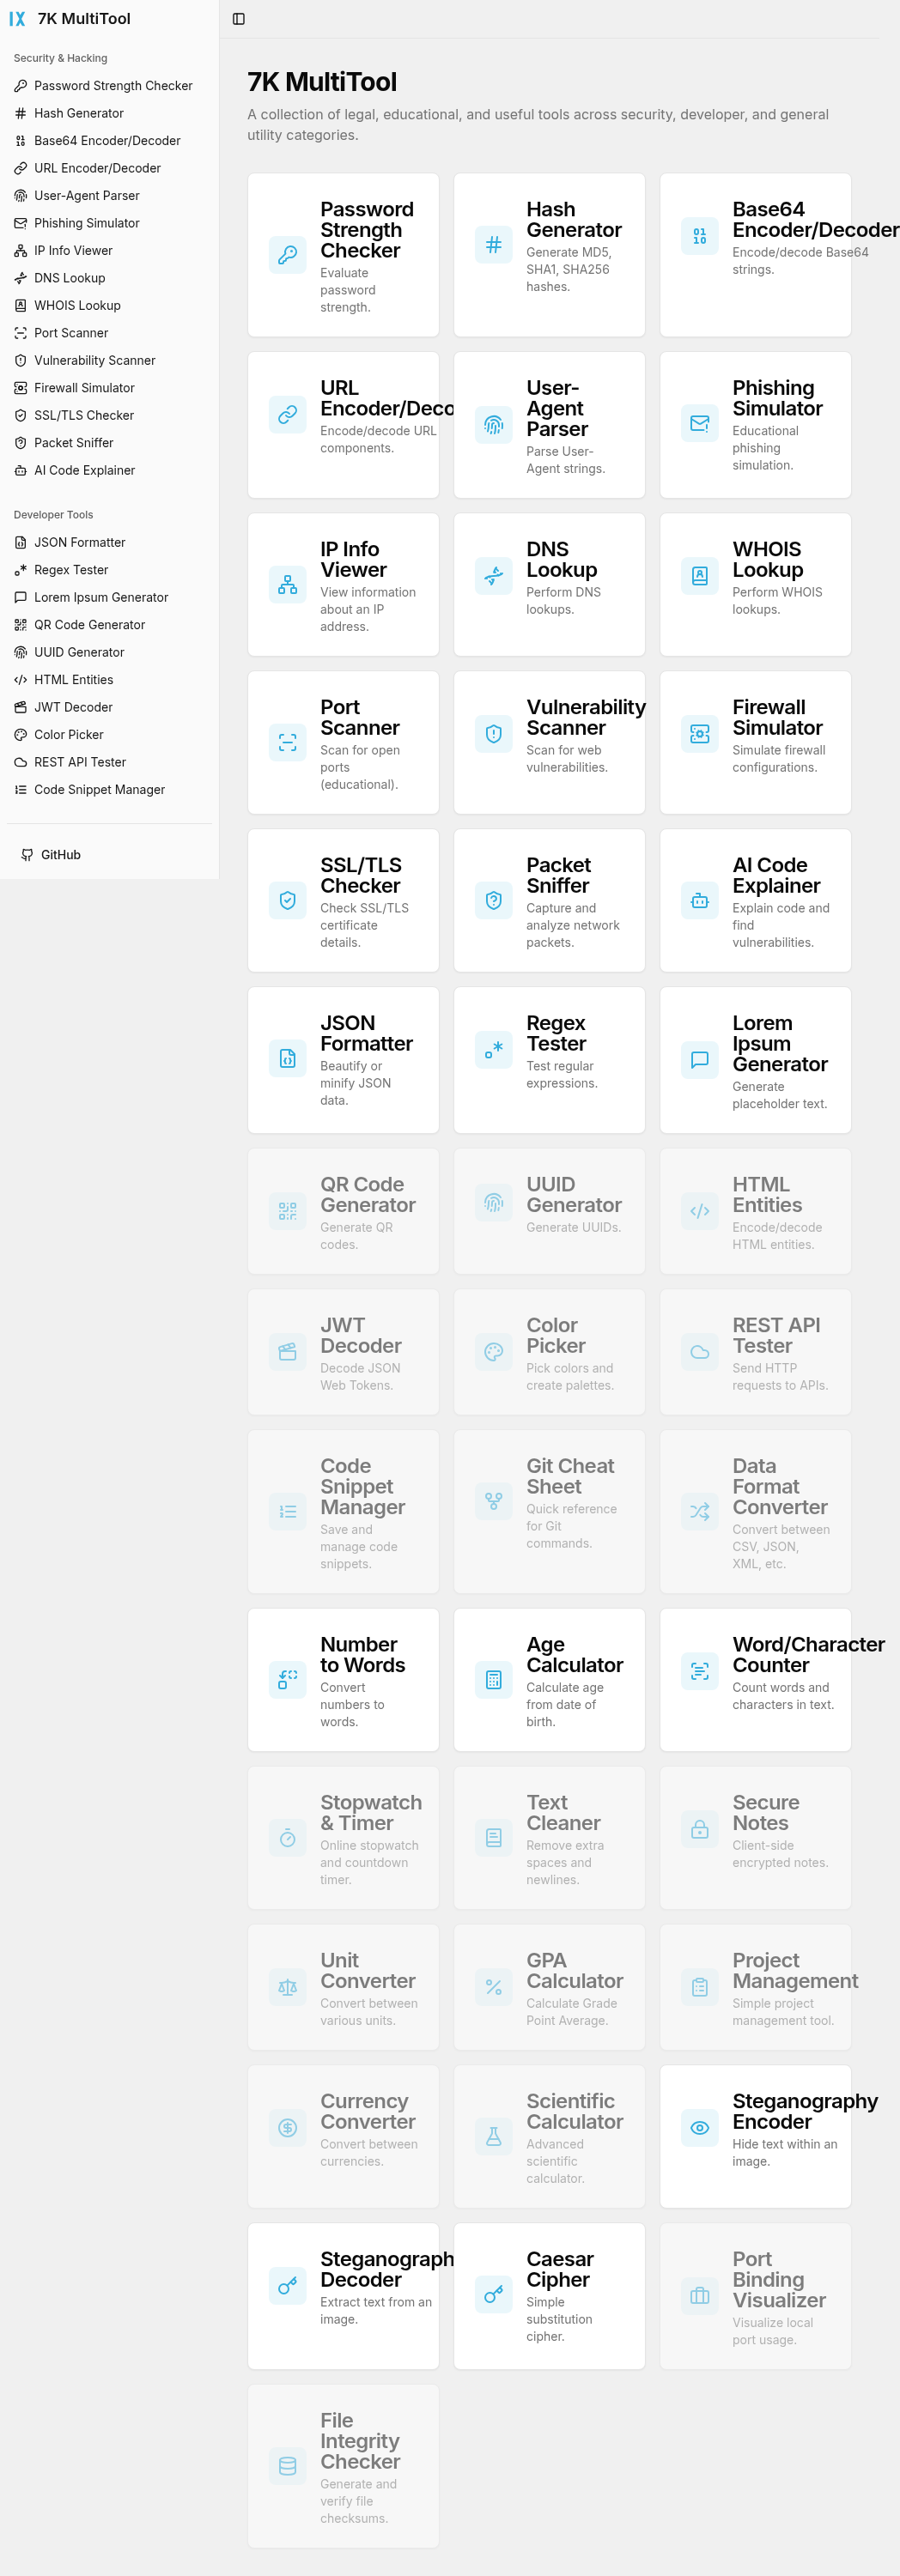This screenshot has width=900, height=2576.
Task: Click the hash icon on Hash Generator card
Action: tap(493, 245)
